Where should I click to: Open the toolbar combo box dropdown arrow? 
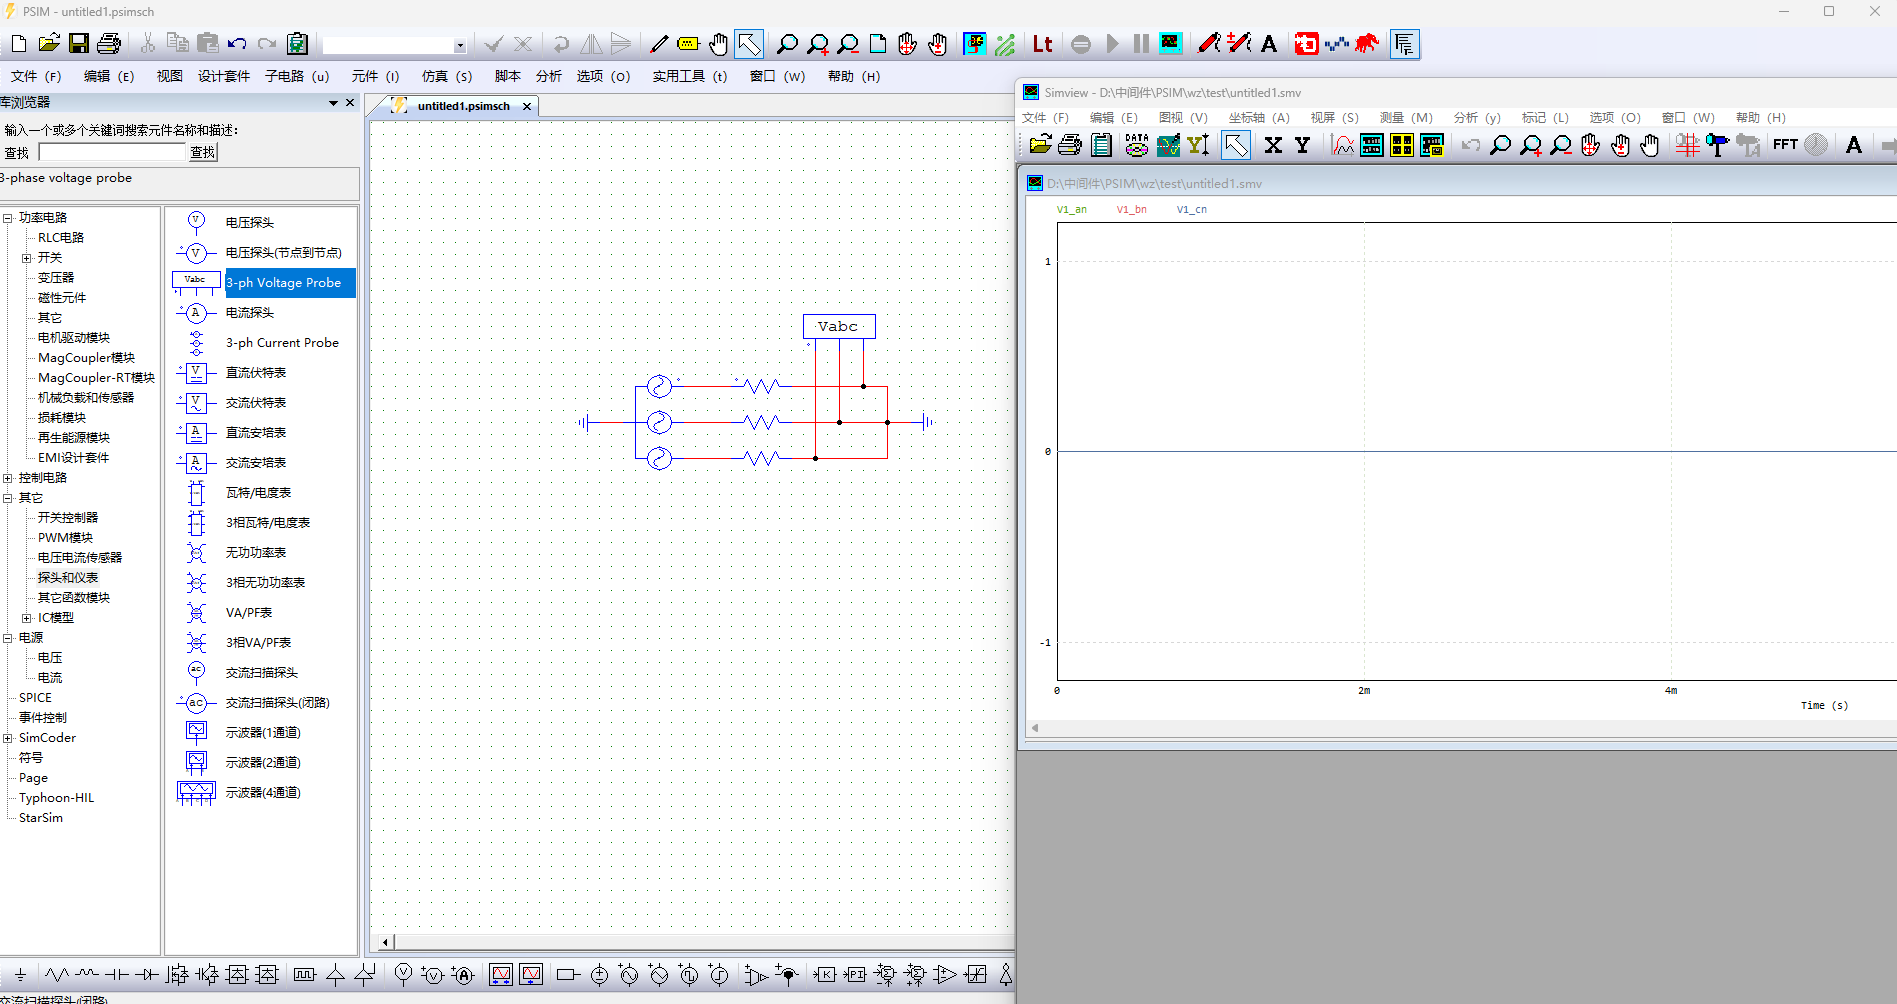460,46
